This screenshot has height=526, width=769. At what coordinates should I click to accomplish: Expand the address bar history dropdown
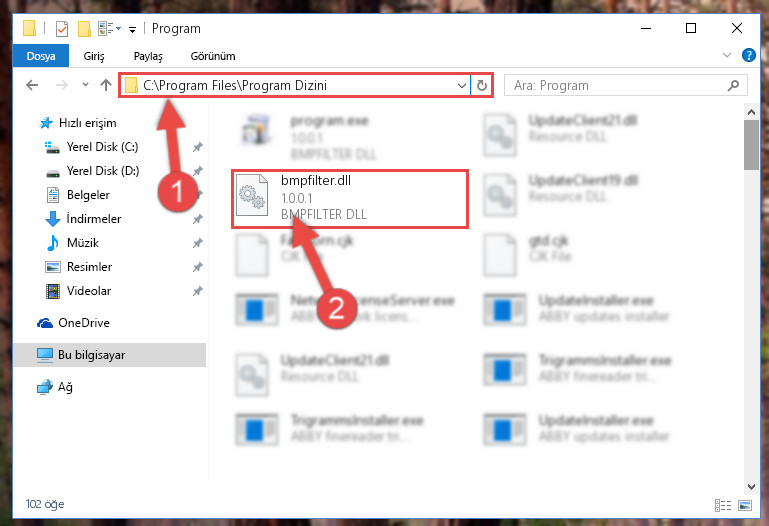point(461,85)
